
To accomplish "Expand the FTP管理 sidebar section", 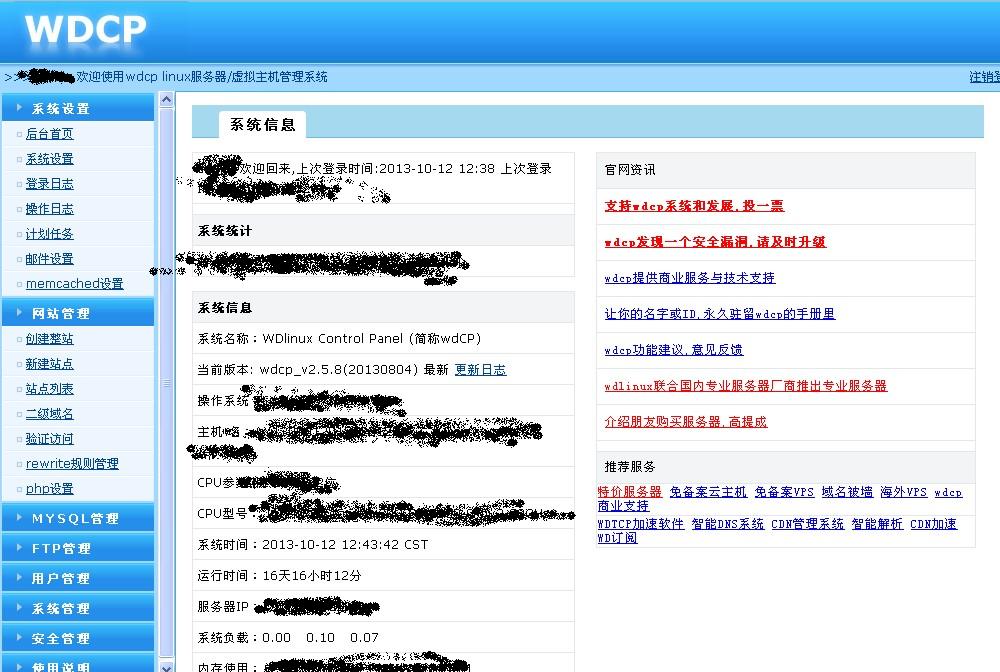I will 78,548.
